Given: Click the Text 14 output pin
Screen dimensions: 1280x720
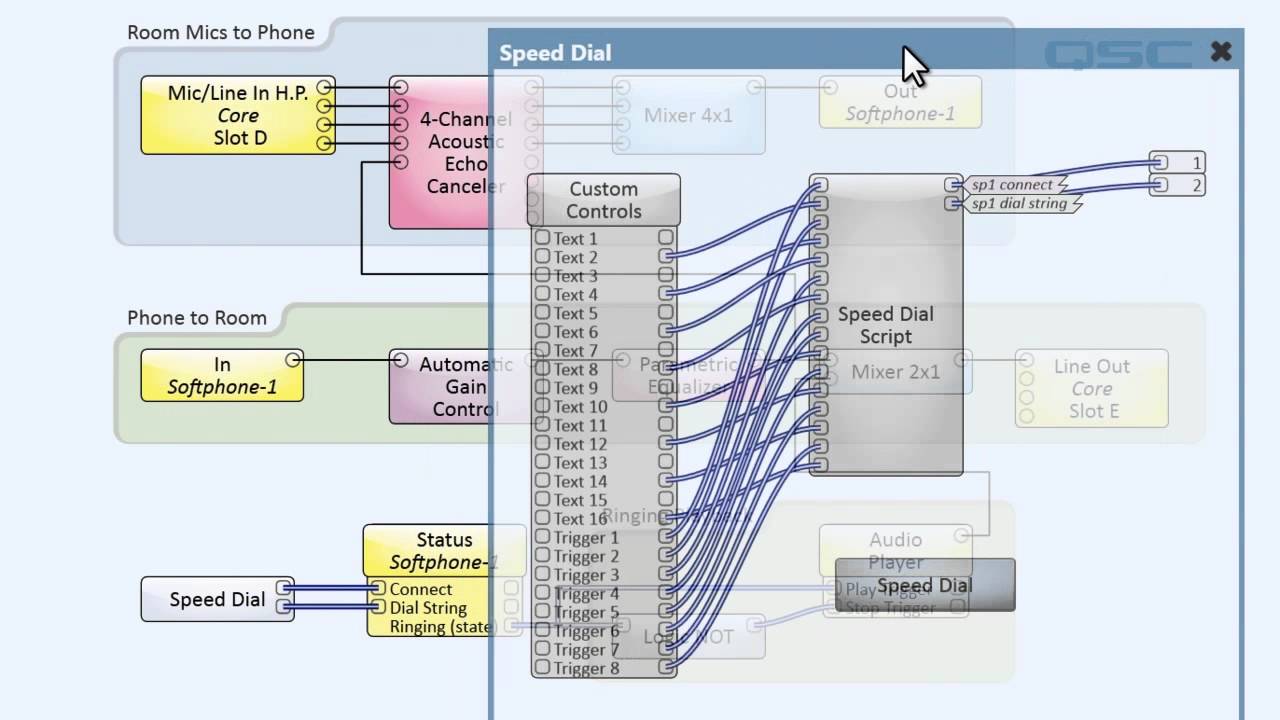Looking at the screenshot, I should click(x=666, y=481).
